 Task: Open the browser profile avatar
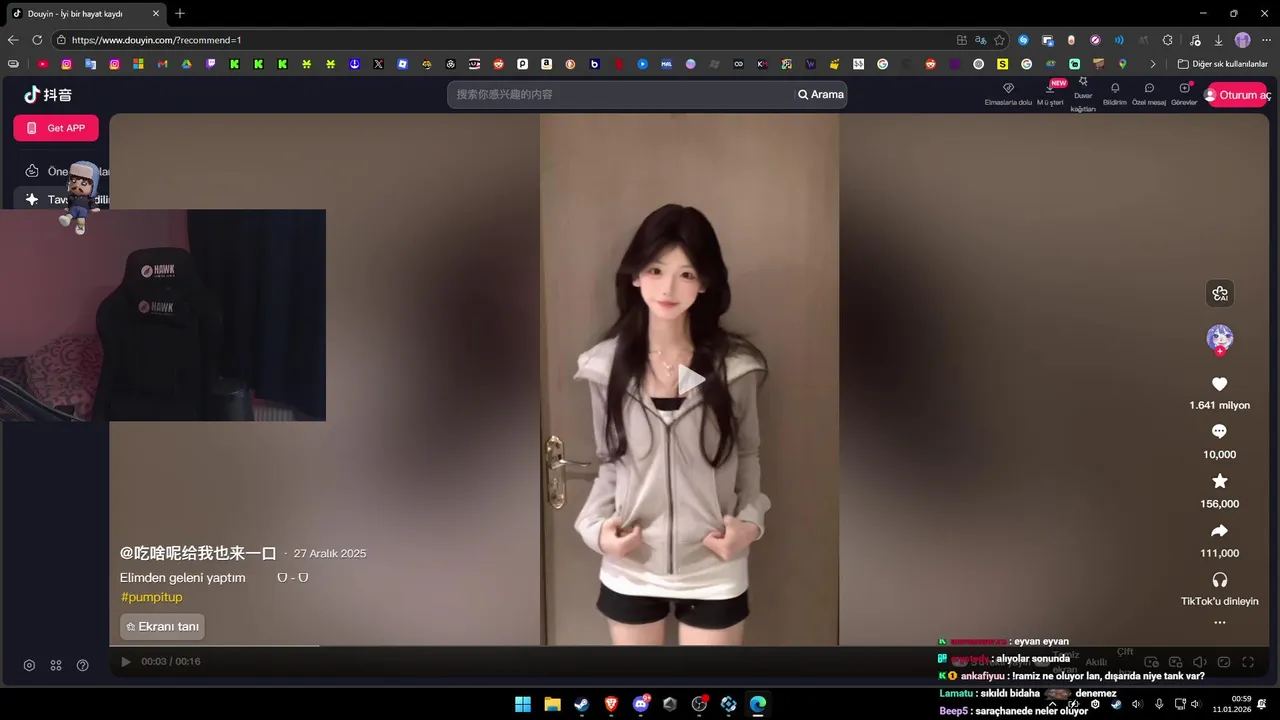click(x=1242, y=40)
